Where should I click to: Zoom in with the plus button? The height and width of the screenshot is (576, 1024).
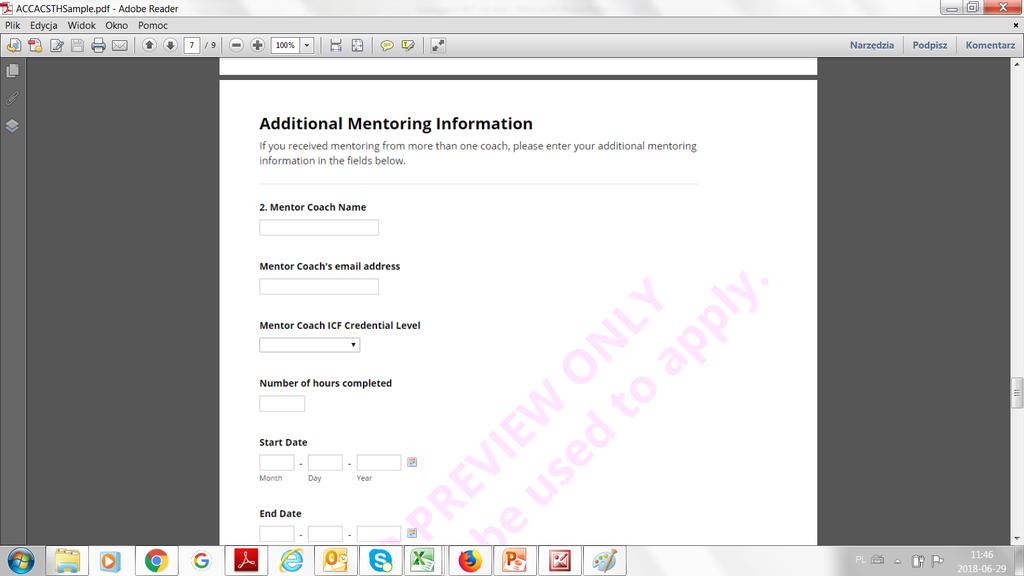pos(257,45)
